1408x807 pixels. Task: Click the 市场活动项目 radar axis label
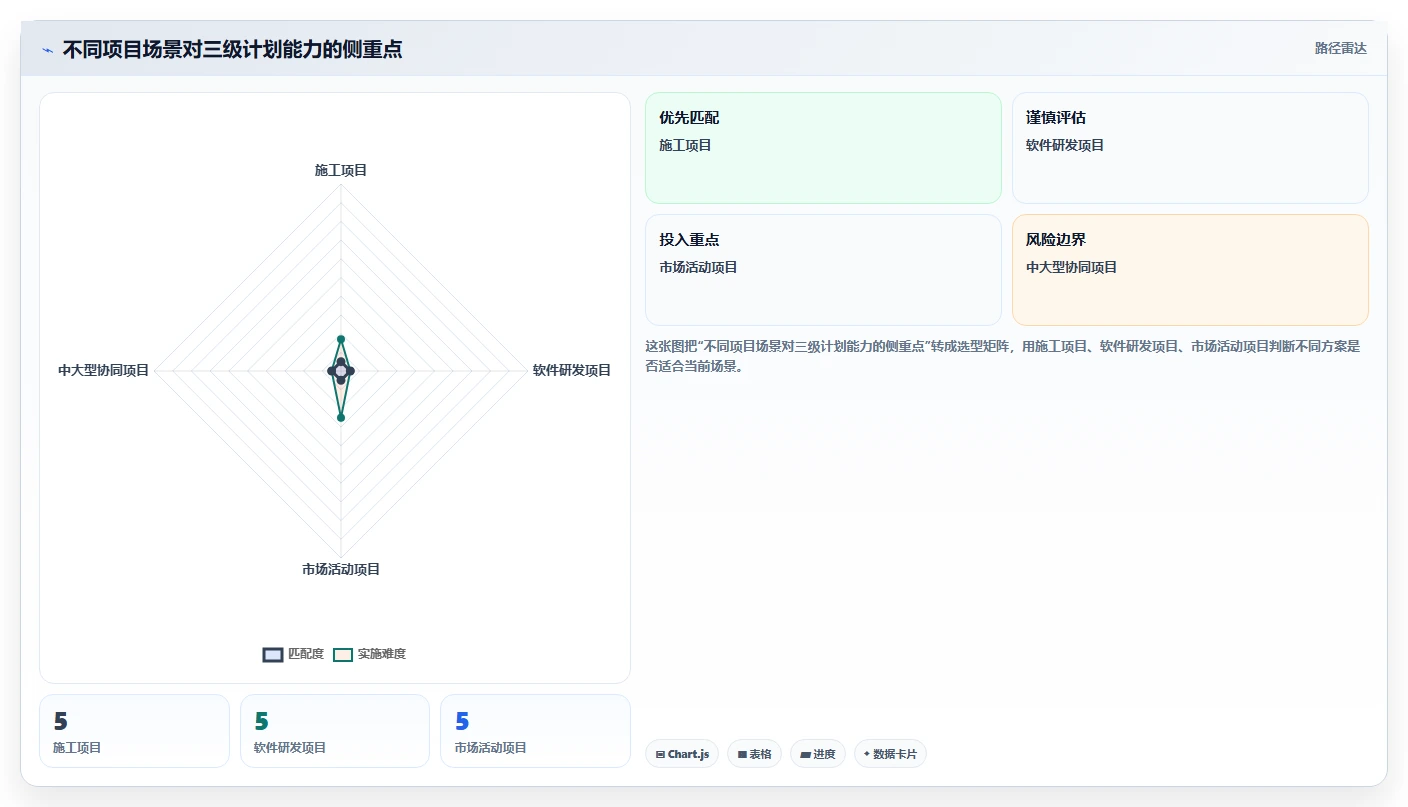341,569
